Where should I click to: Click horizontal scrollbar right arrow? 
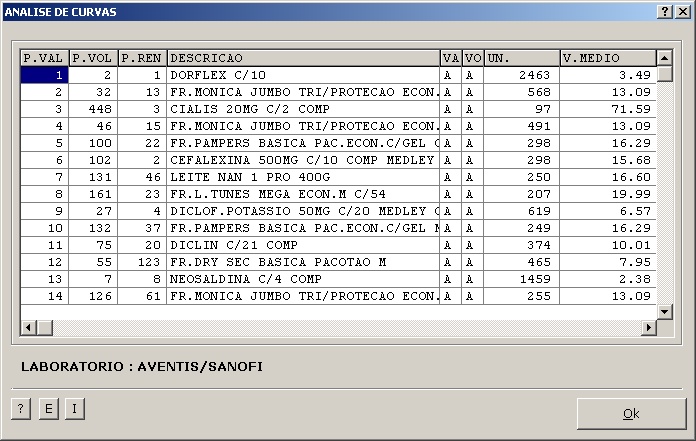click(649, 328)
